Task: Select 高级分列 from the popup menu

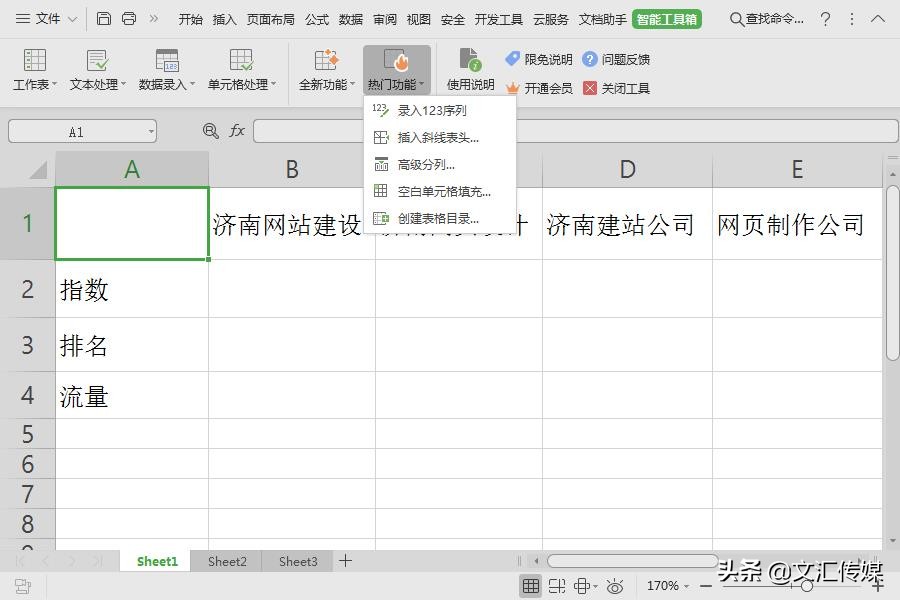Action: (426, 164)
